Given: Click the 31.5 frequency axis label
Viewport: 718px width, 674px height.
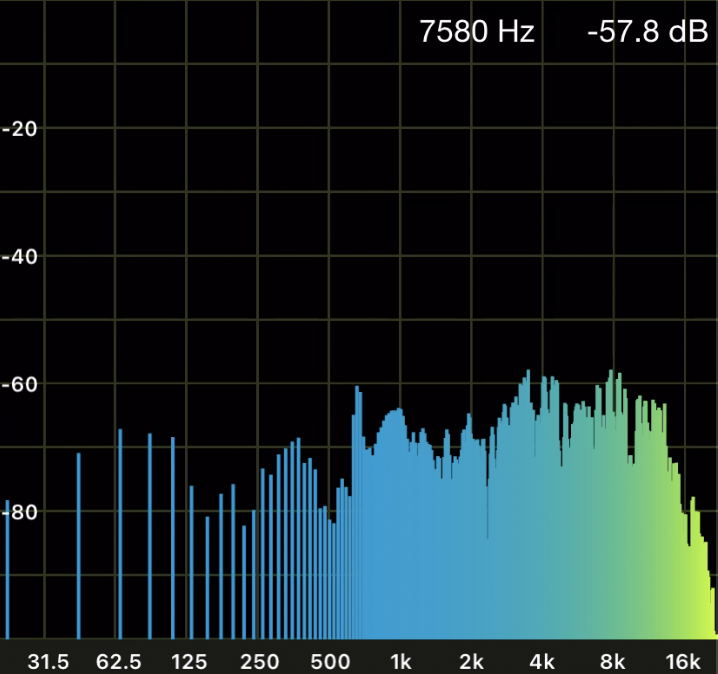Looking at the screenshot, I should (x=48, y=662).
